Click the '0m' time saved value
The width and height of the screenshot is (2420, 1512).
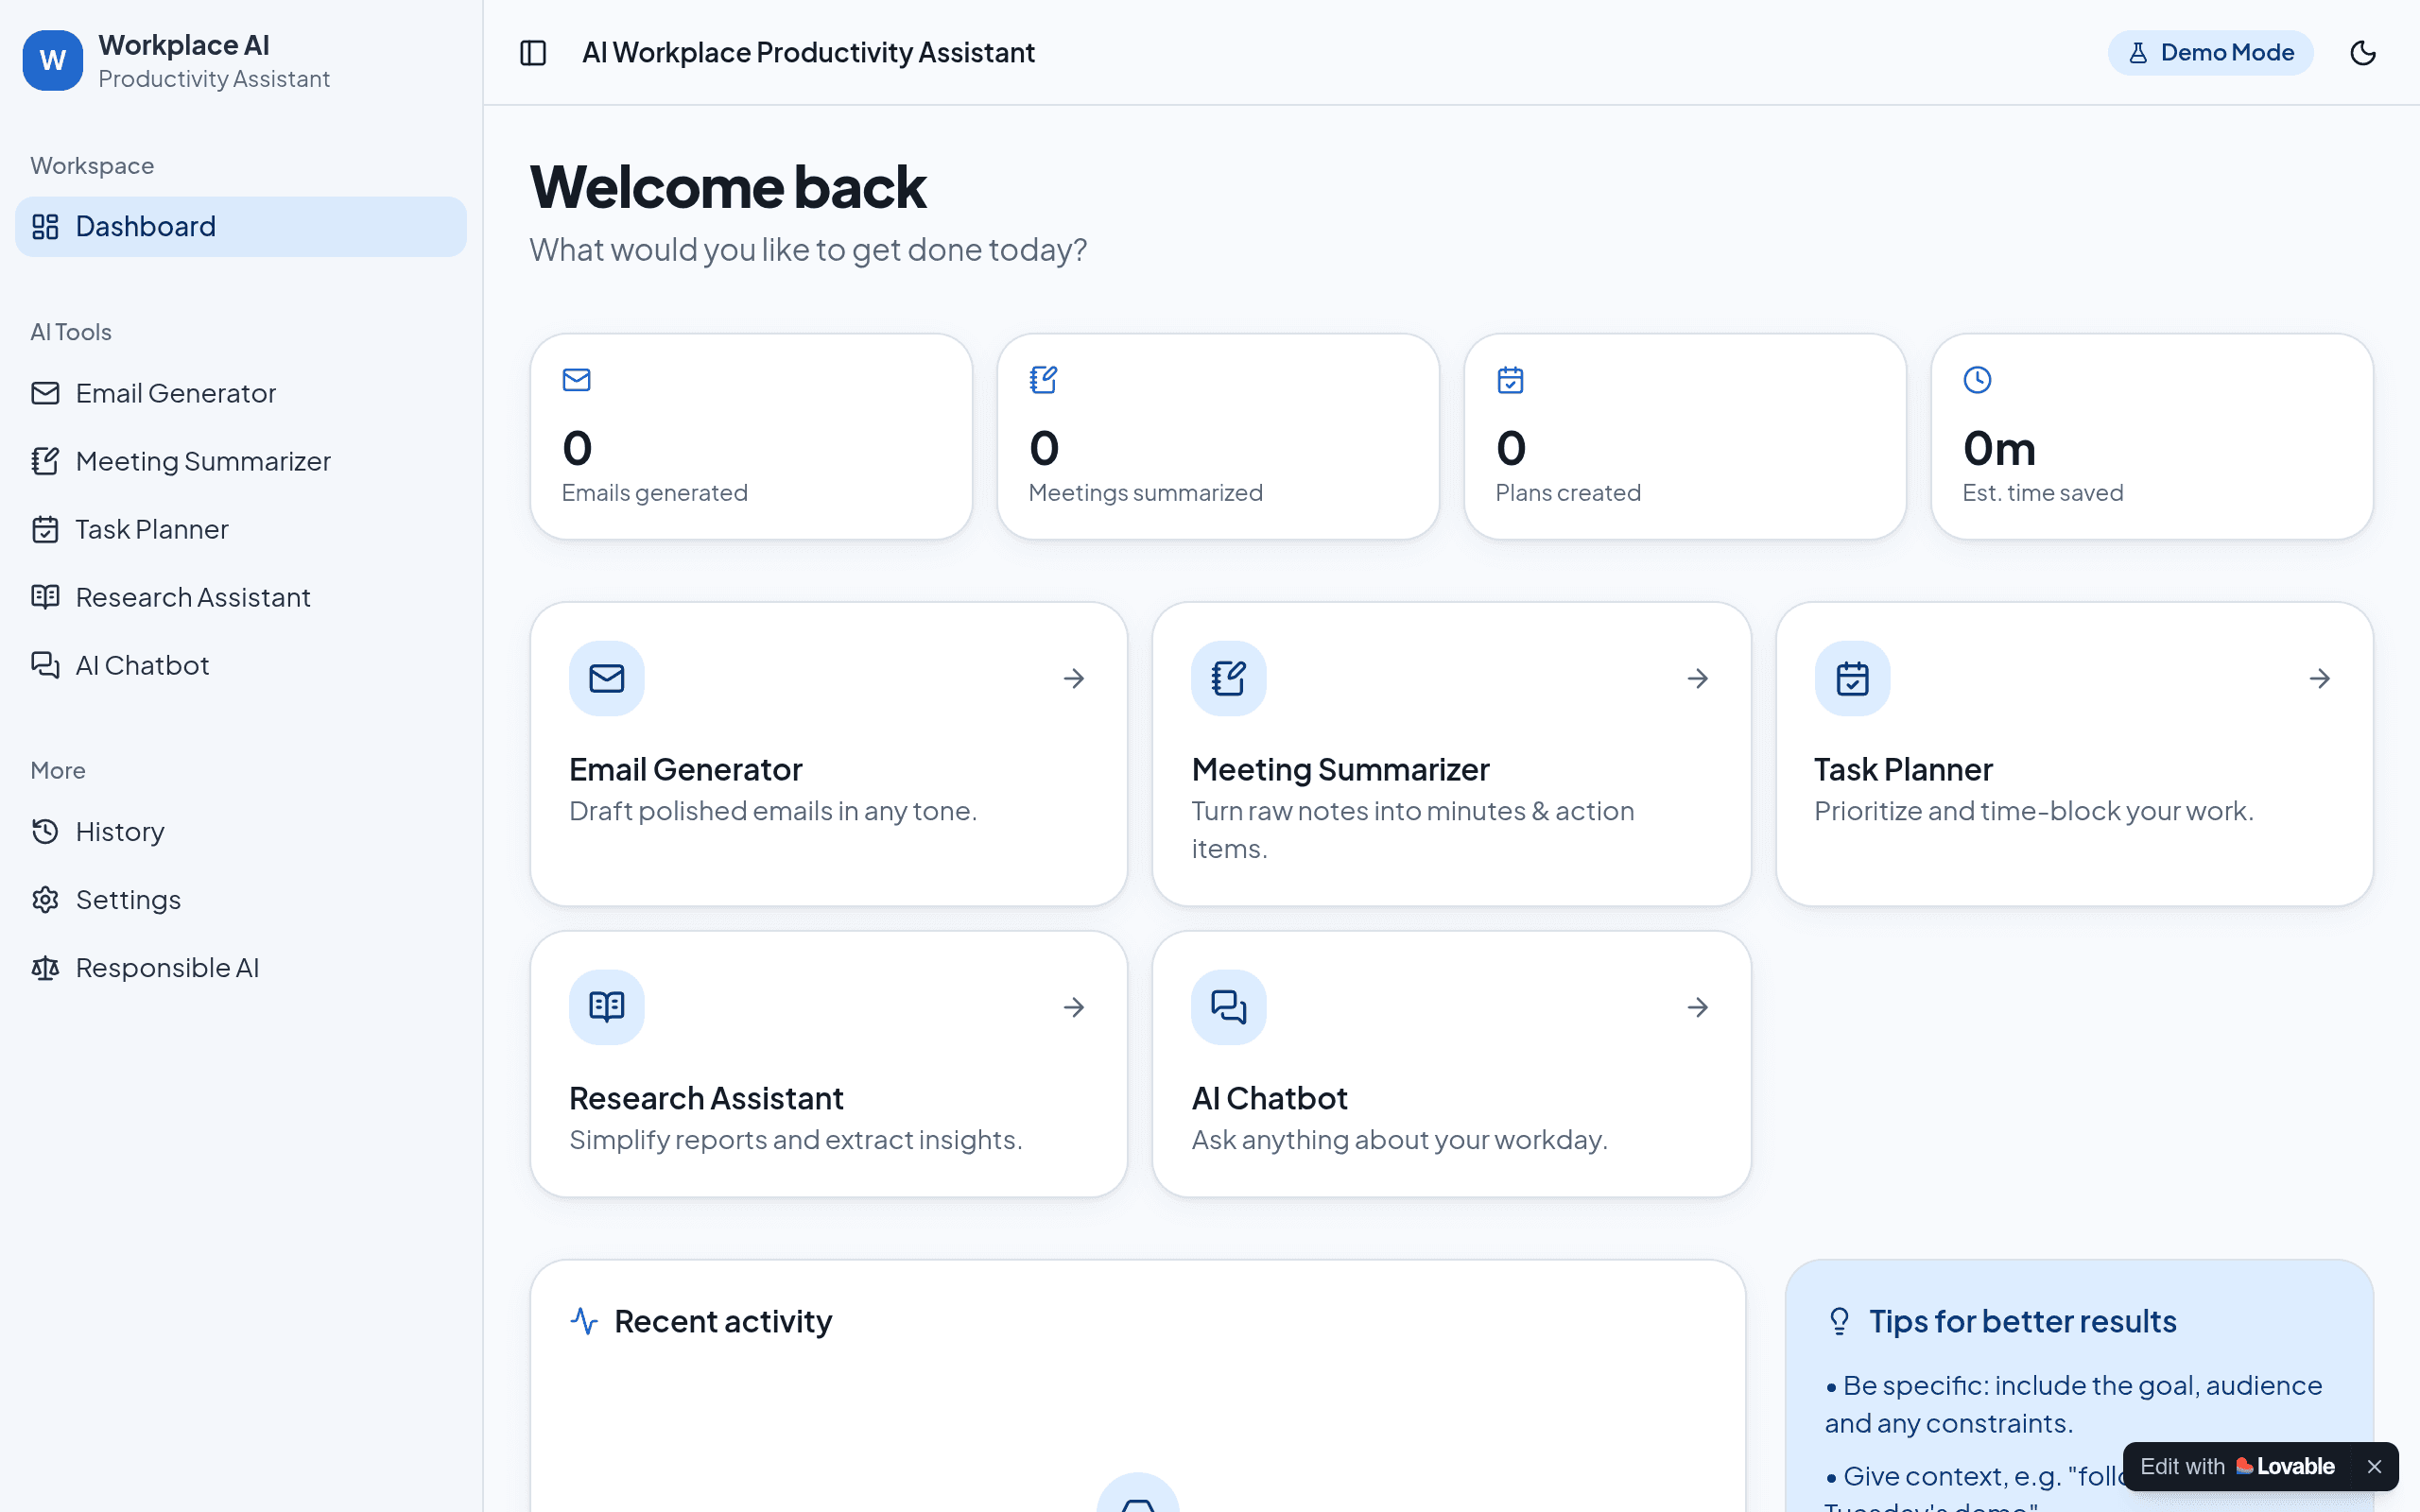tap(1999, 448)
